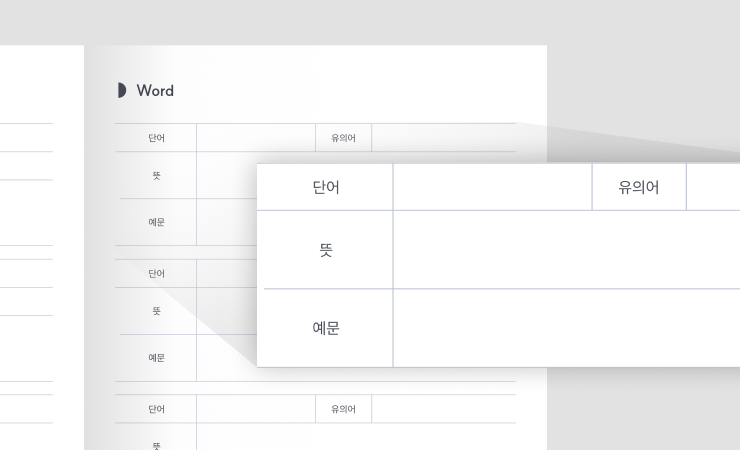This screenshot has width=740, height=450.
Task: Click the empty field after enlarged 유의어 label
Action: pos(713,187)
